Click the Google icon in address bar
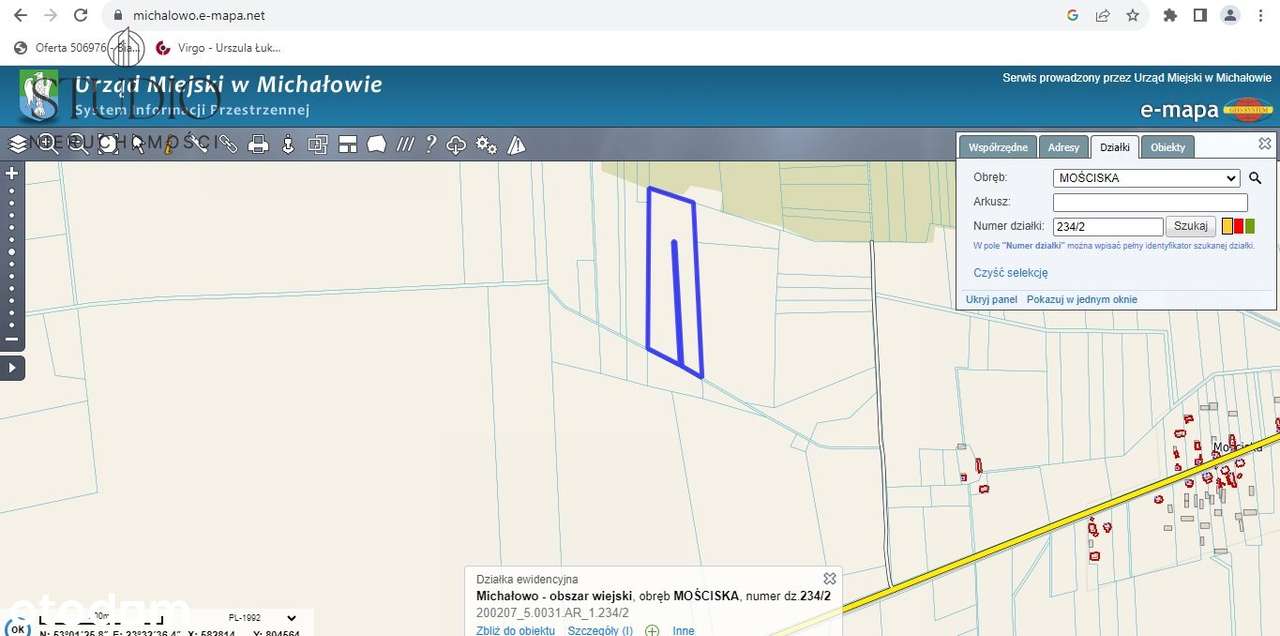 [1072, 16]
